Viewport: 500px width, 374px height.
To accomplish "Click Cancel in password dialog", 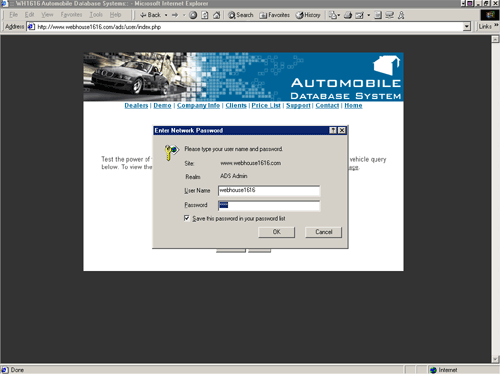I will click(323, 232).
